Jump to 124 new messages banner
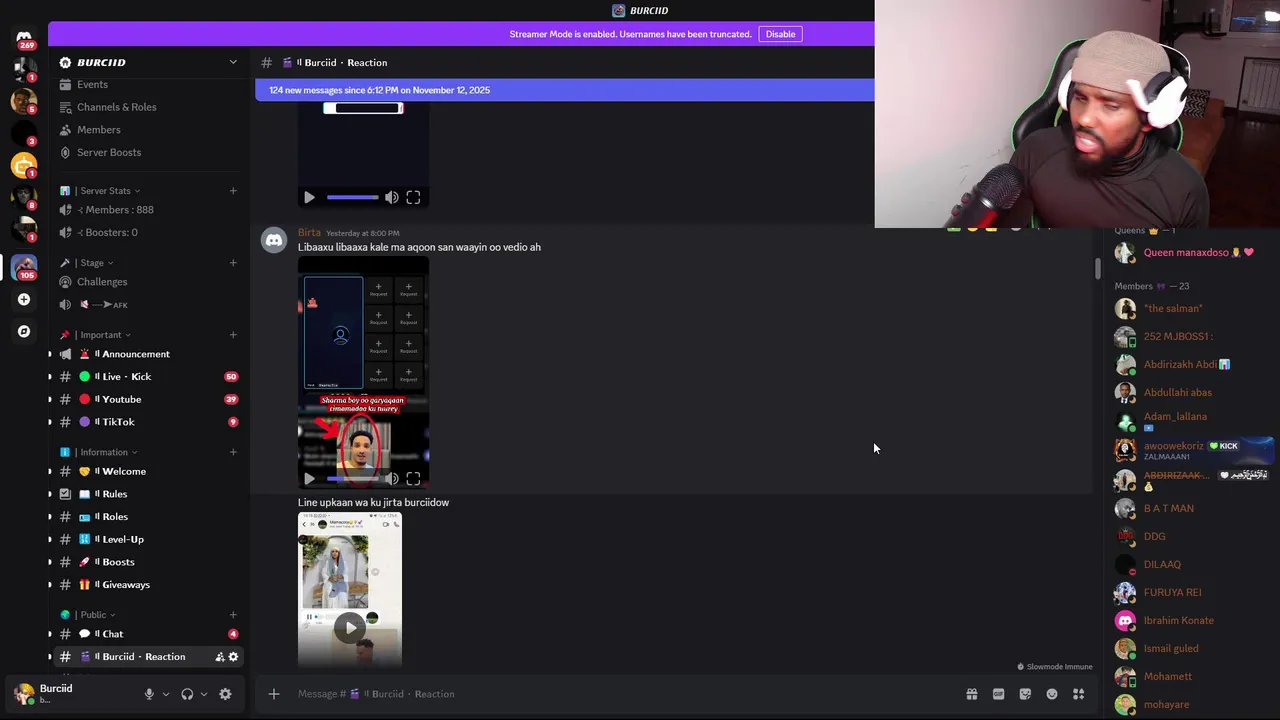Image resolution: width=1280 pixels, height=720 pixels. [565, 90]
